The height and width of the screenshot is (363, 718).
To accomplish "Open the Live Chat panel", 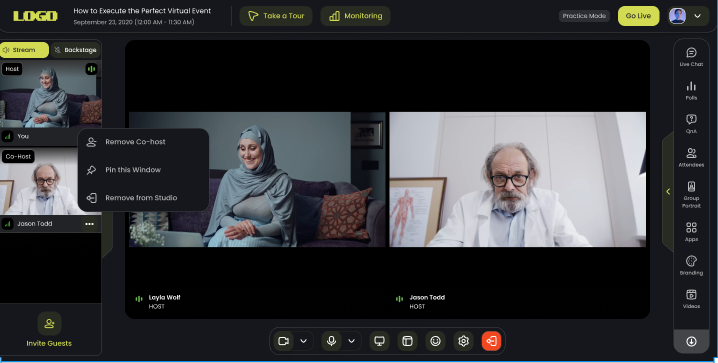I will click(x=691, y=57).
